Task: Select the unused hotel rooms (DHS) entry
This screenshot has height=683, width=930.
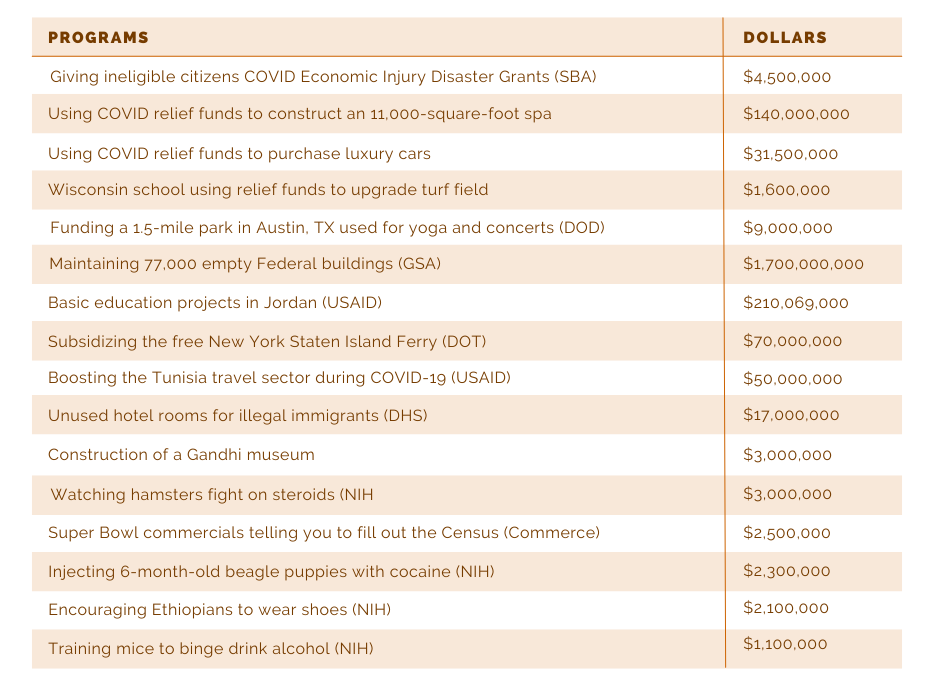Action: [237, 415]
